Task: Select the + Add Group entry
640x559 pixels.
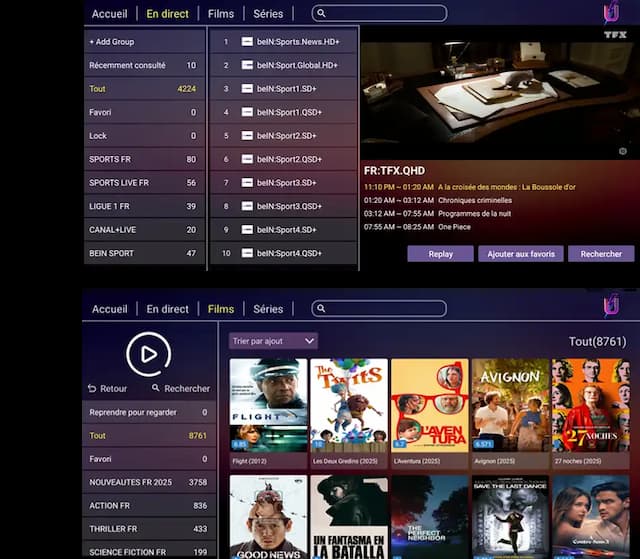Action: click(144, 42)
